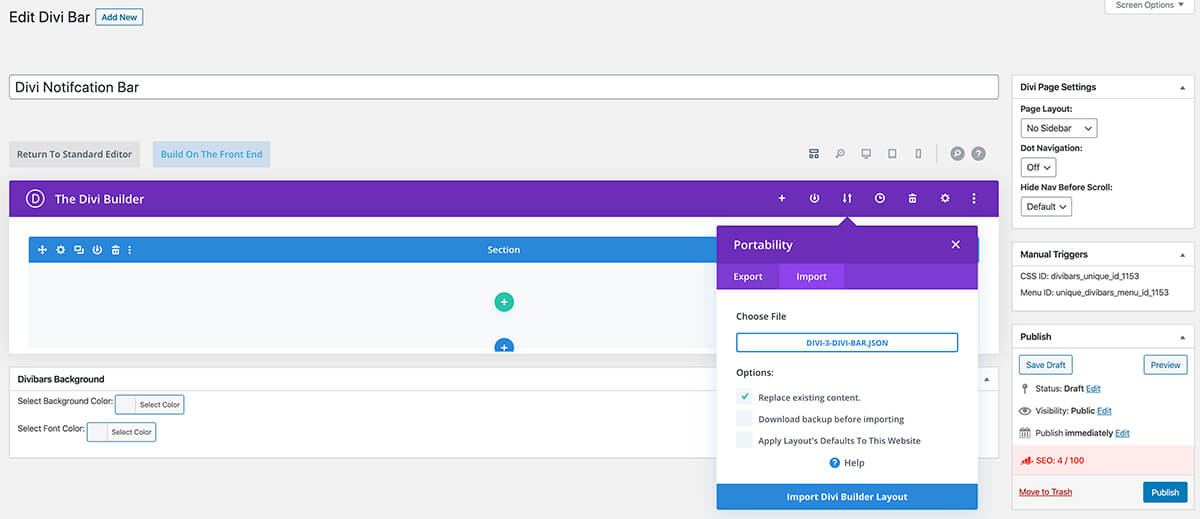Click Import Divi Builder Layout button
The height and width of the screenshot is (519, 1200).
coord(847,497)
